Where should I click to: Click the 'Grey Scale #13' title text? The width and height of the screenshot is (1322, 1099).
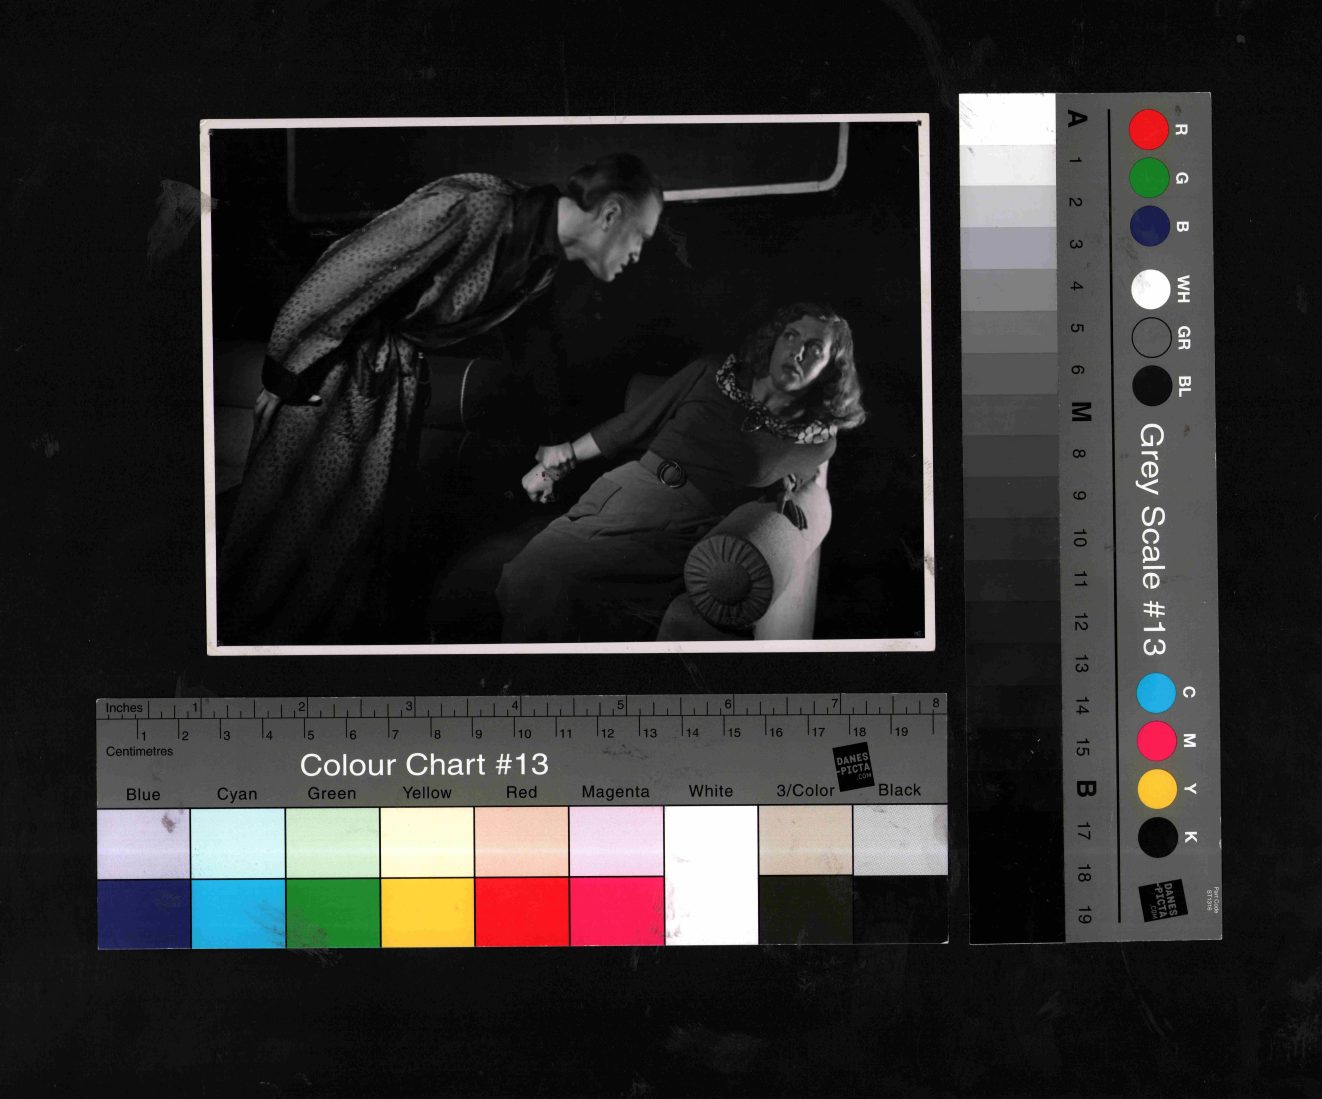coord(1152,540)
